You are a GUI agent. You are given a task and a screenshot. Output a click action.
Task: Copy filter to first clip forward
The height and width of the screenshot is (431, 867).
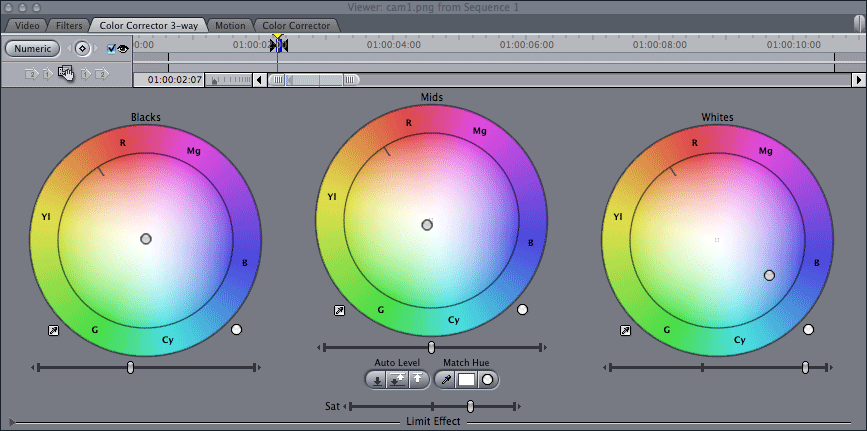pos(85,74)
